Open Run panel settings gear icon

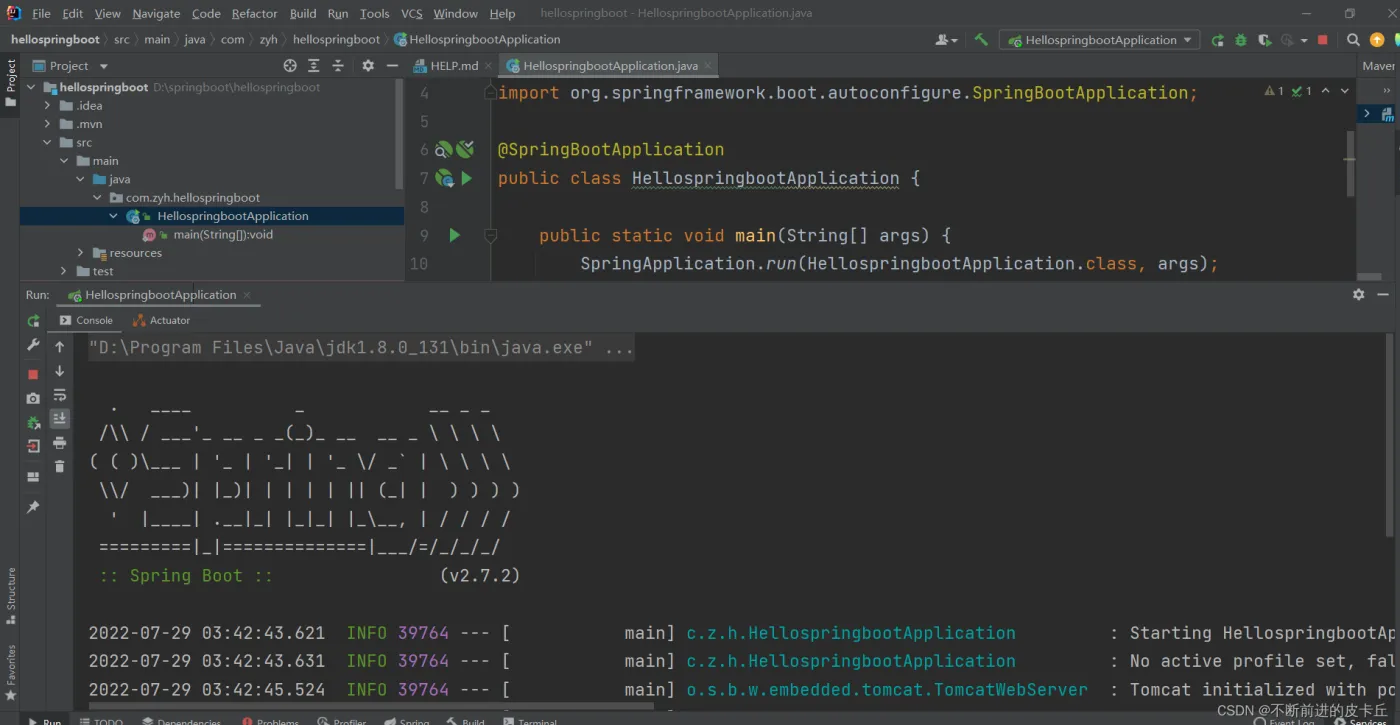(x=1358, y=295)
